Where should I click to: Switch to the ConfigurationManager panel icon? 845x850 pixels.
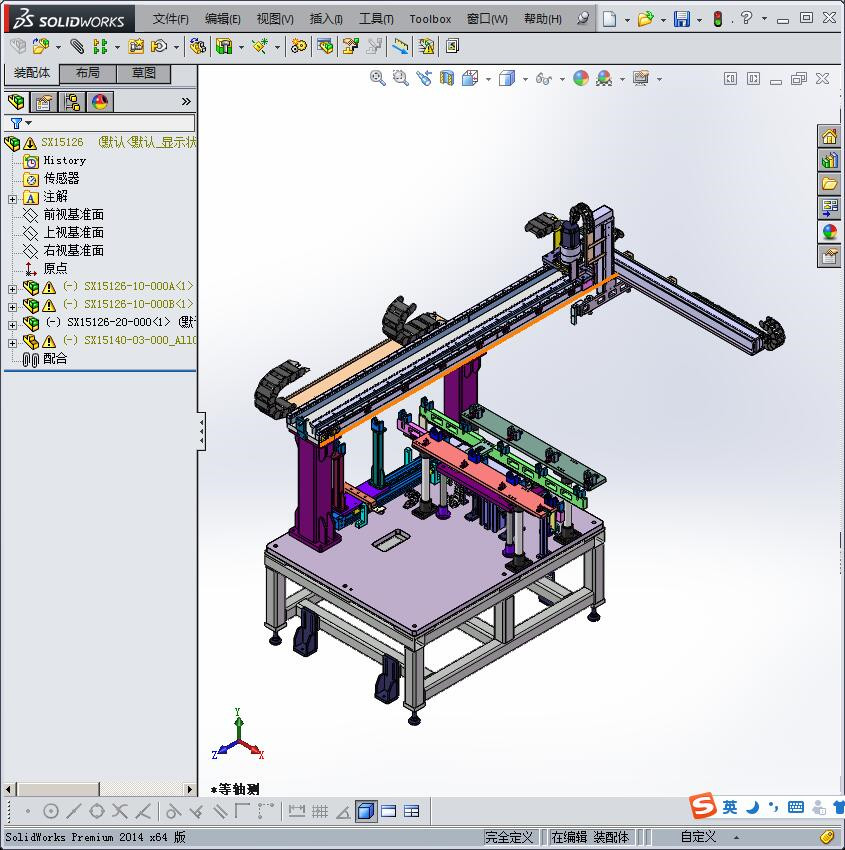[x=73, y=101]
